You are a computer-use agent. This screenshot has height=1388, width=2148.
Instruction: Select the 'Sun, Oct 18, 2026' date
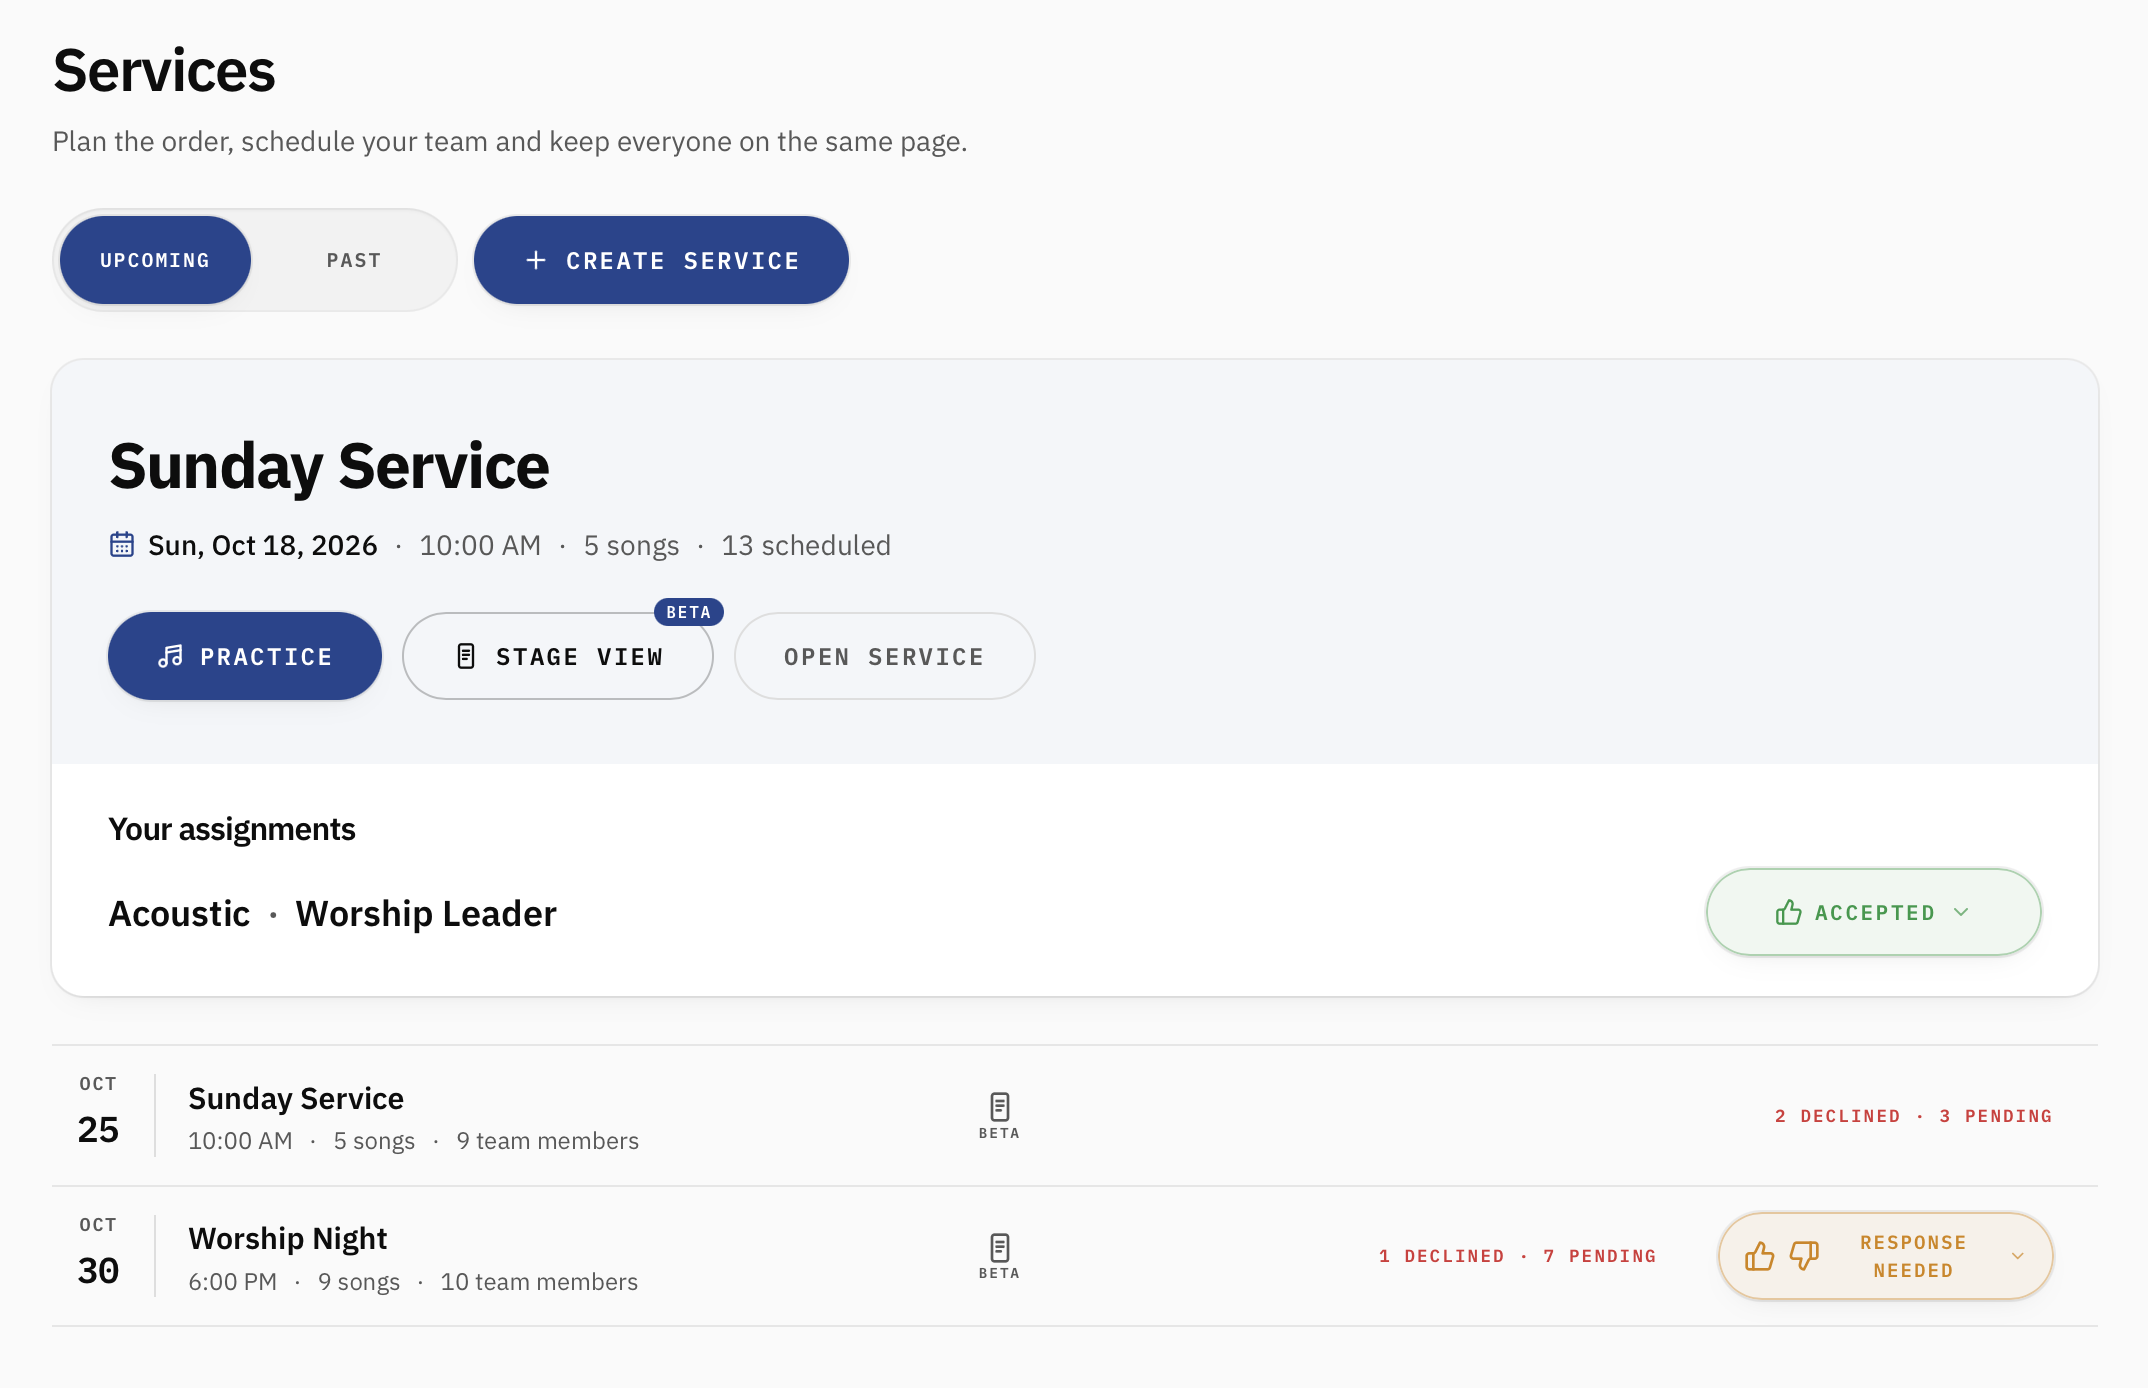[263, 545]
